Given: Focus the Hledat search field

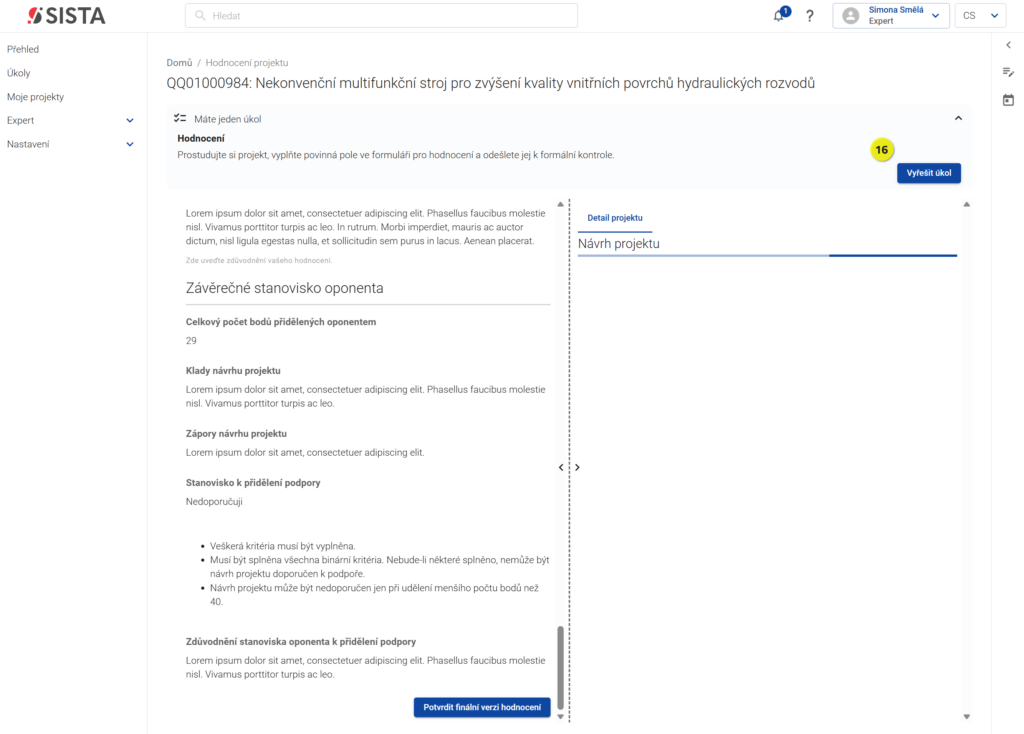Looking at the screenshot, I should tap(381, 16).
